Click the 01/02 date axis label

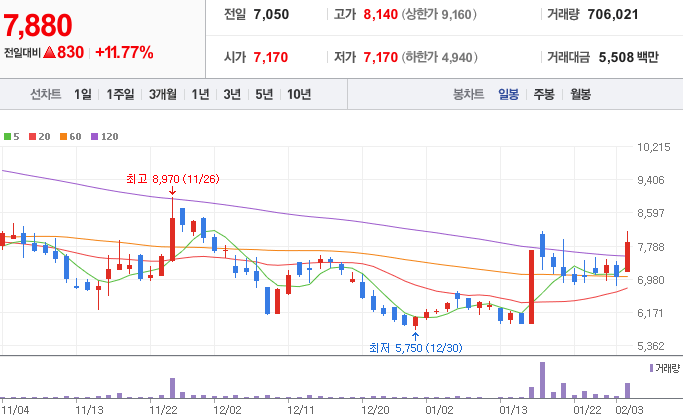pos(439,410)
